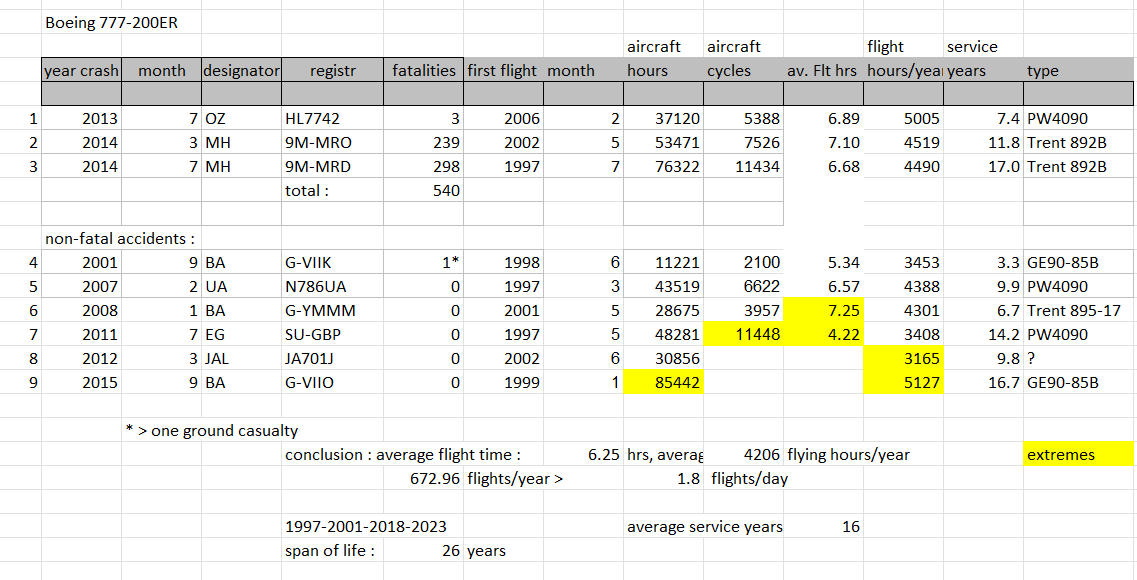Image resolution: width=1137 pixels, height=580 pixels.
Task: Select registration cell 9M-MRO
Action: [x=332, y=142]
